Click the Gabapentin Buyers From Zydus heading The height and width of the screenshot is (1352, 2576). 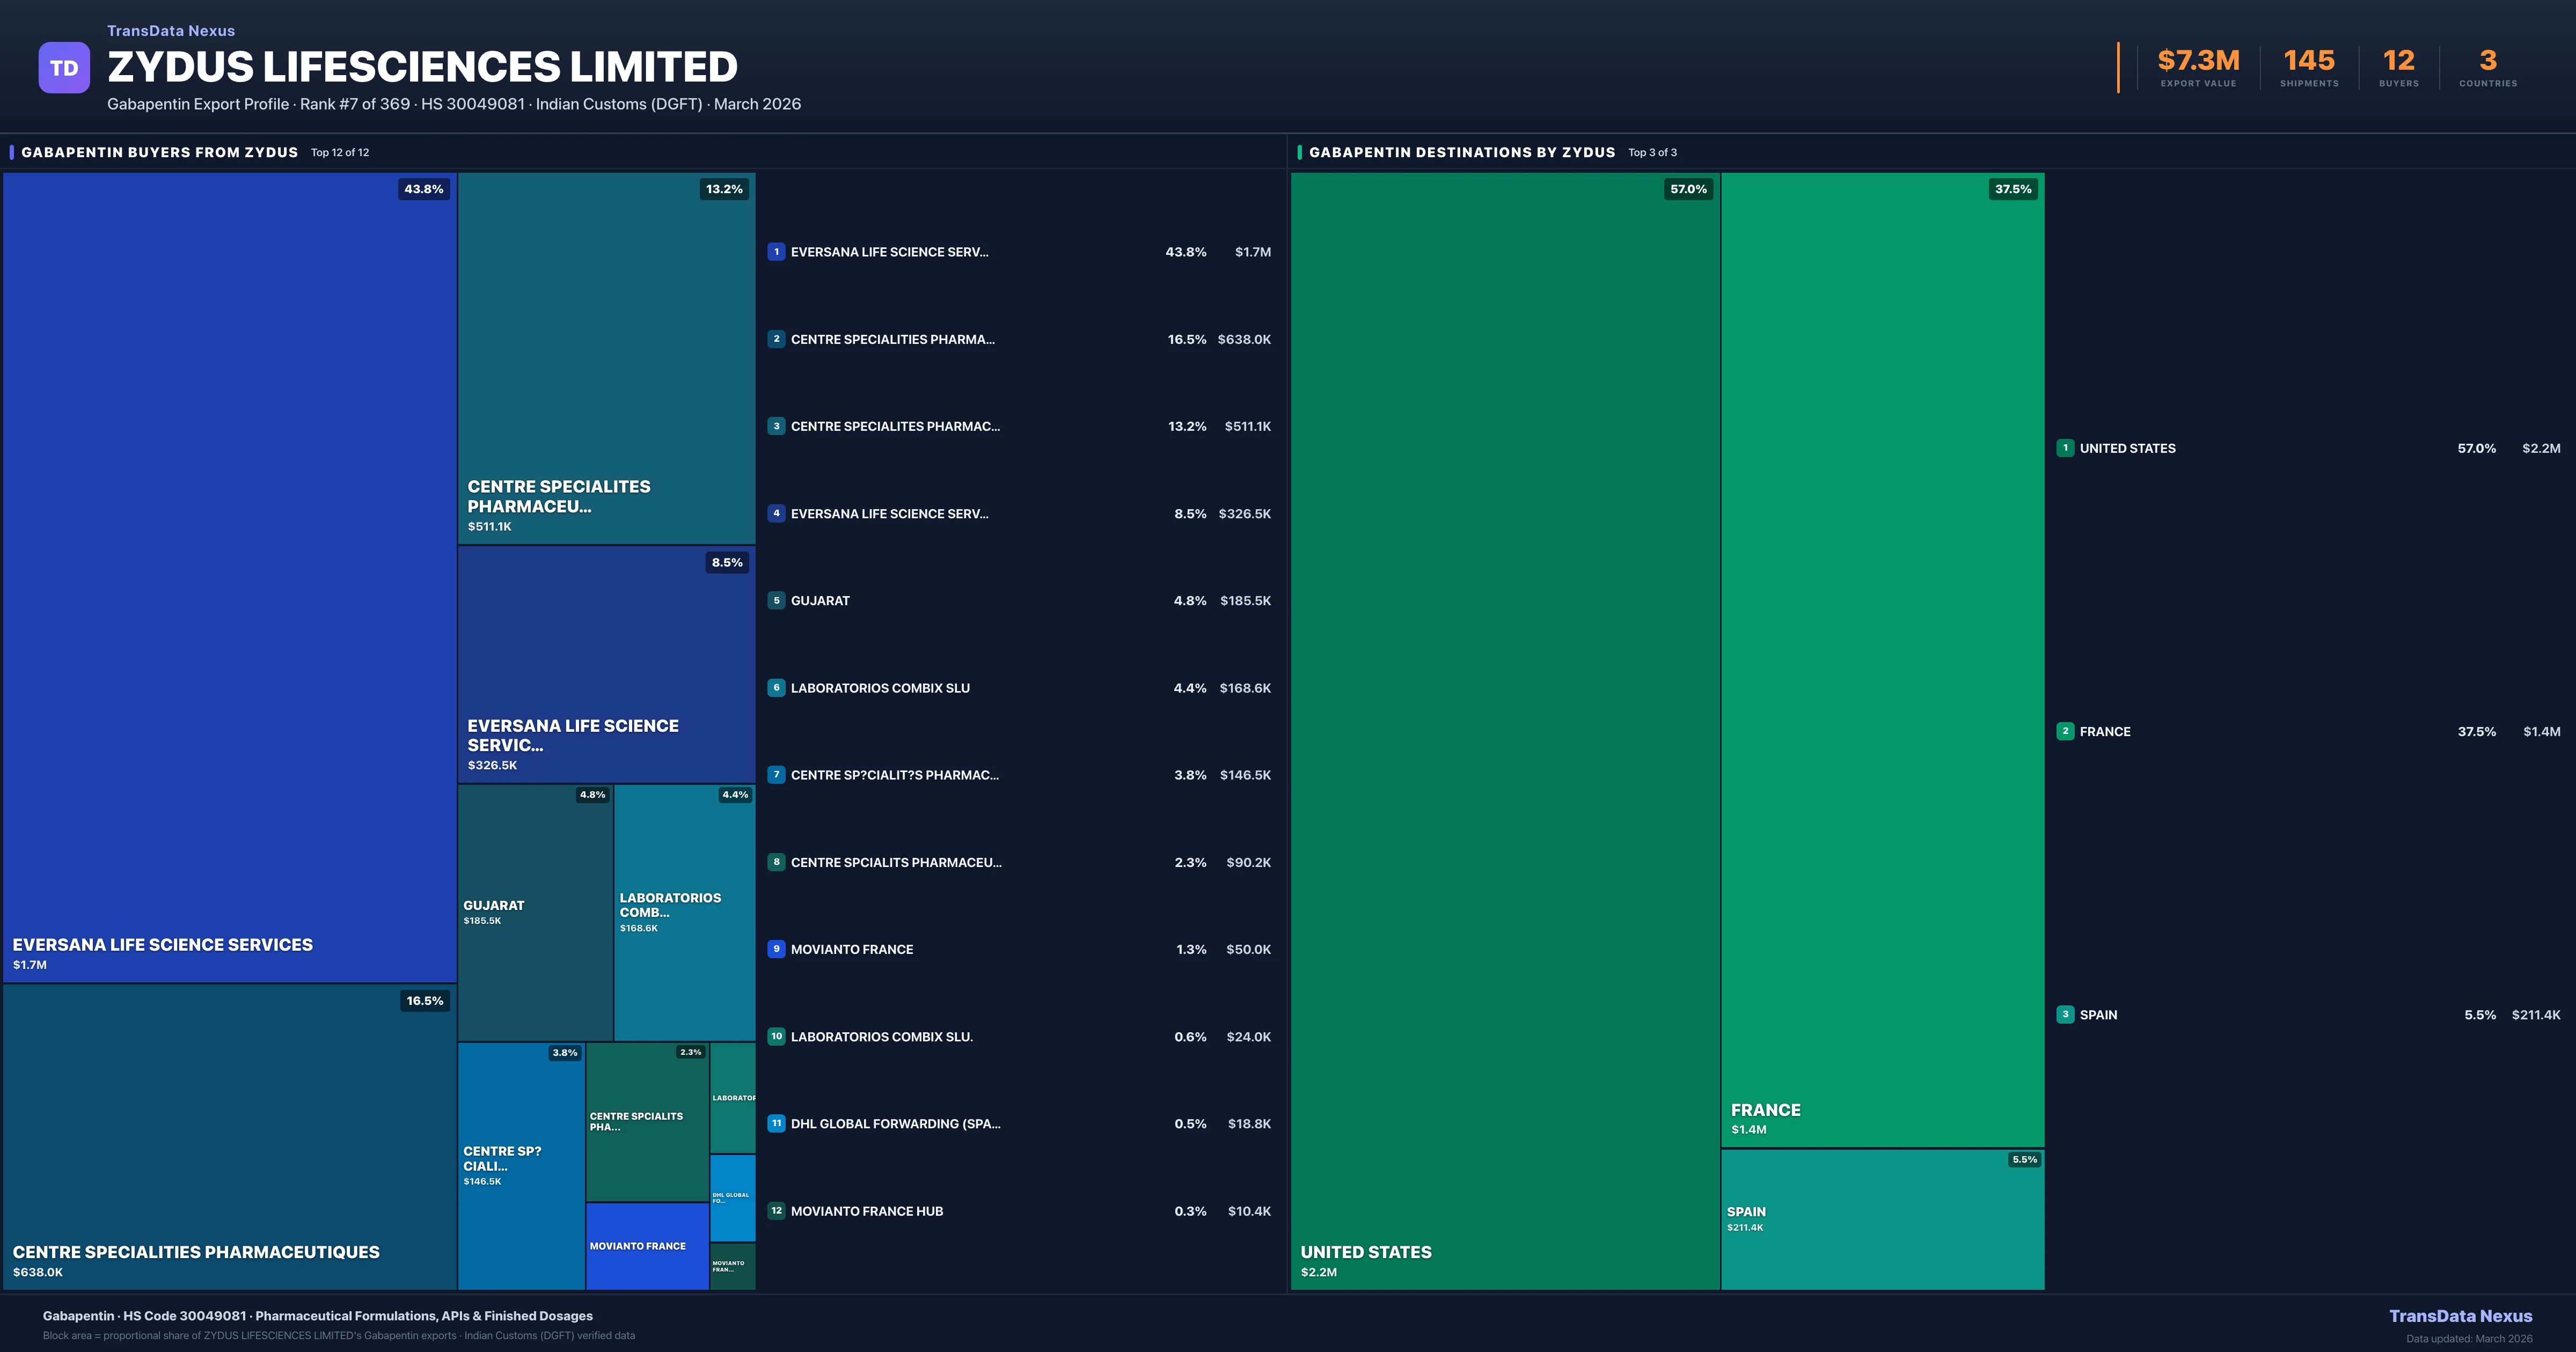(x=160, y=152)
